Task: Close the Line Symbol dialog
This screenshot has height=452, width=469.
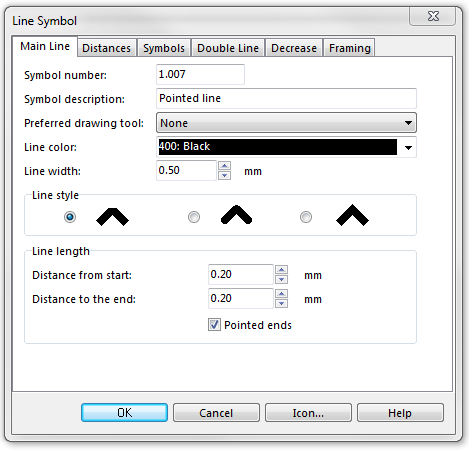Action: (x=432, y=16)
